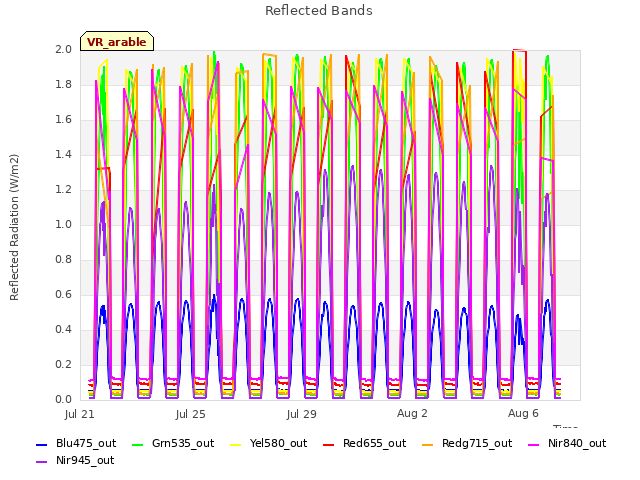Click the green Grn535_out legend color marker
This screenshot has height=480, width=640.
(138, 444)
